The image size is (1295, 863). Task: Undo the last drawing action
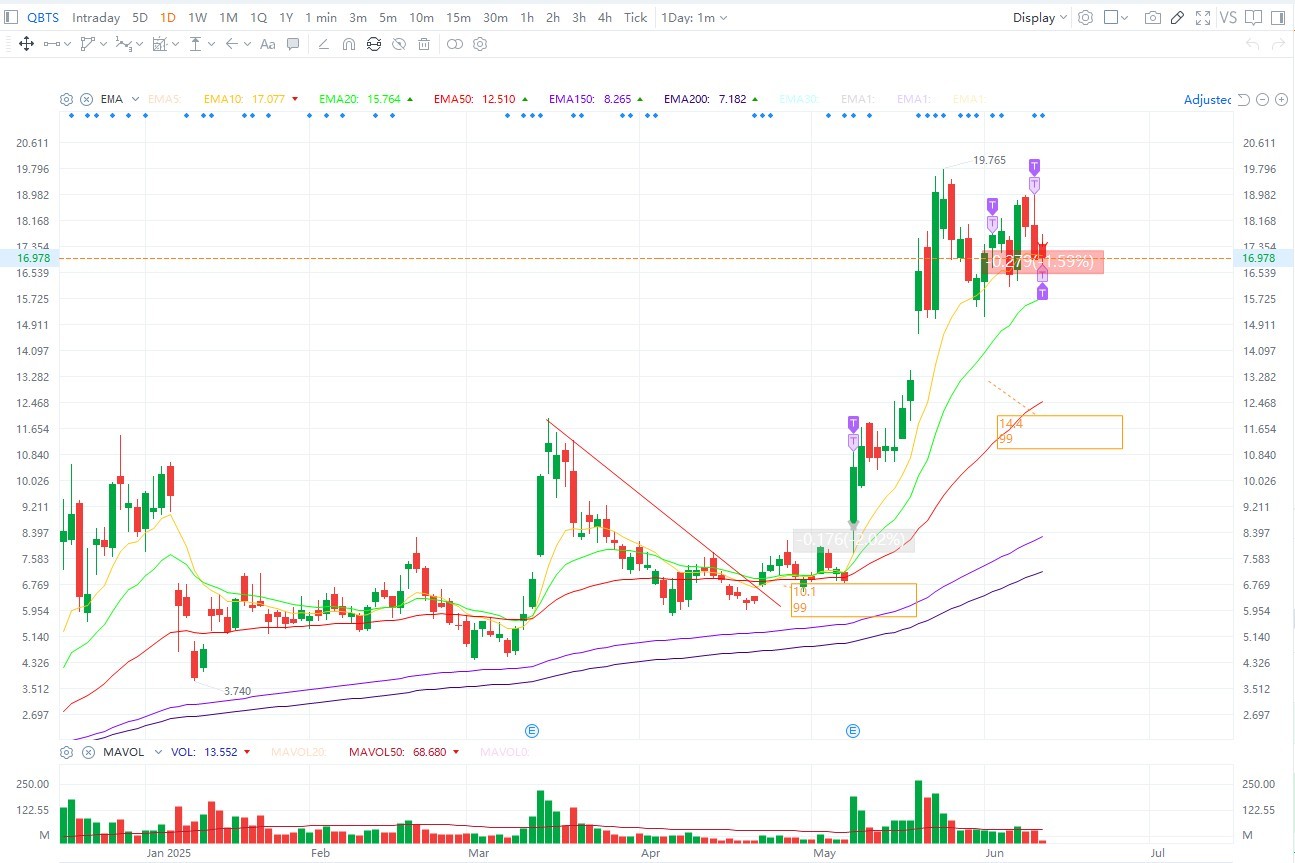(x=1253, y=44)
